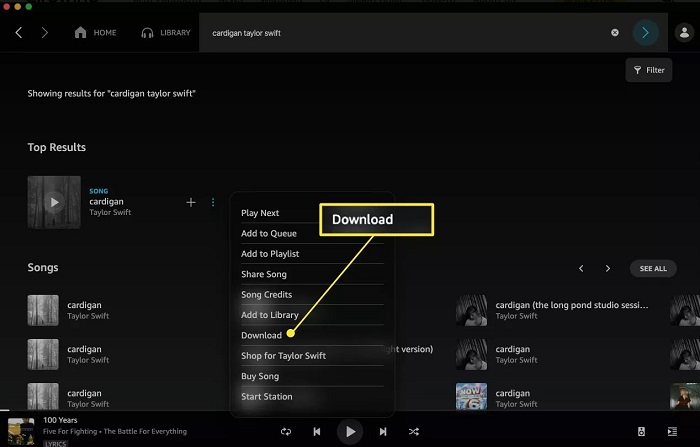Choose Buy Song in the menu

(x=260, y=376)
